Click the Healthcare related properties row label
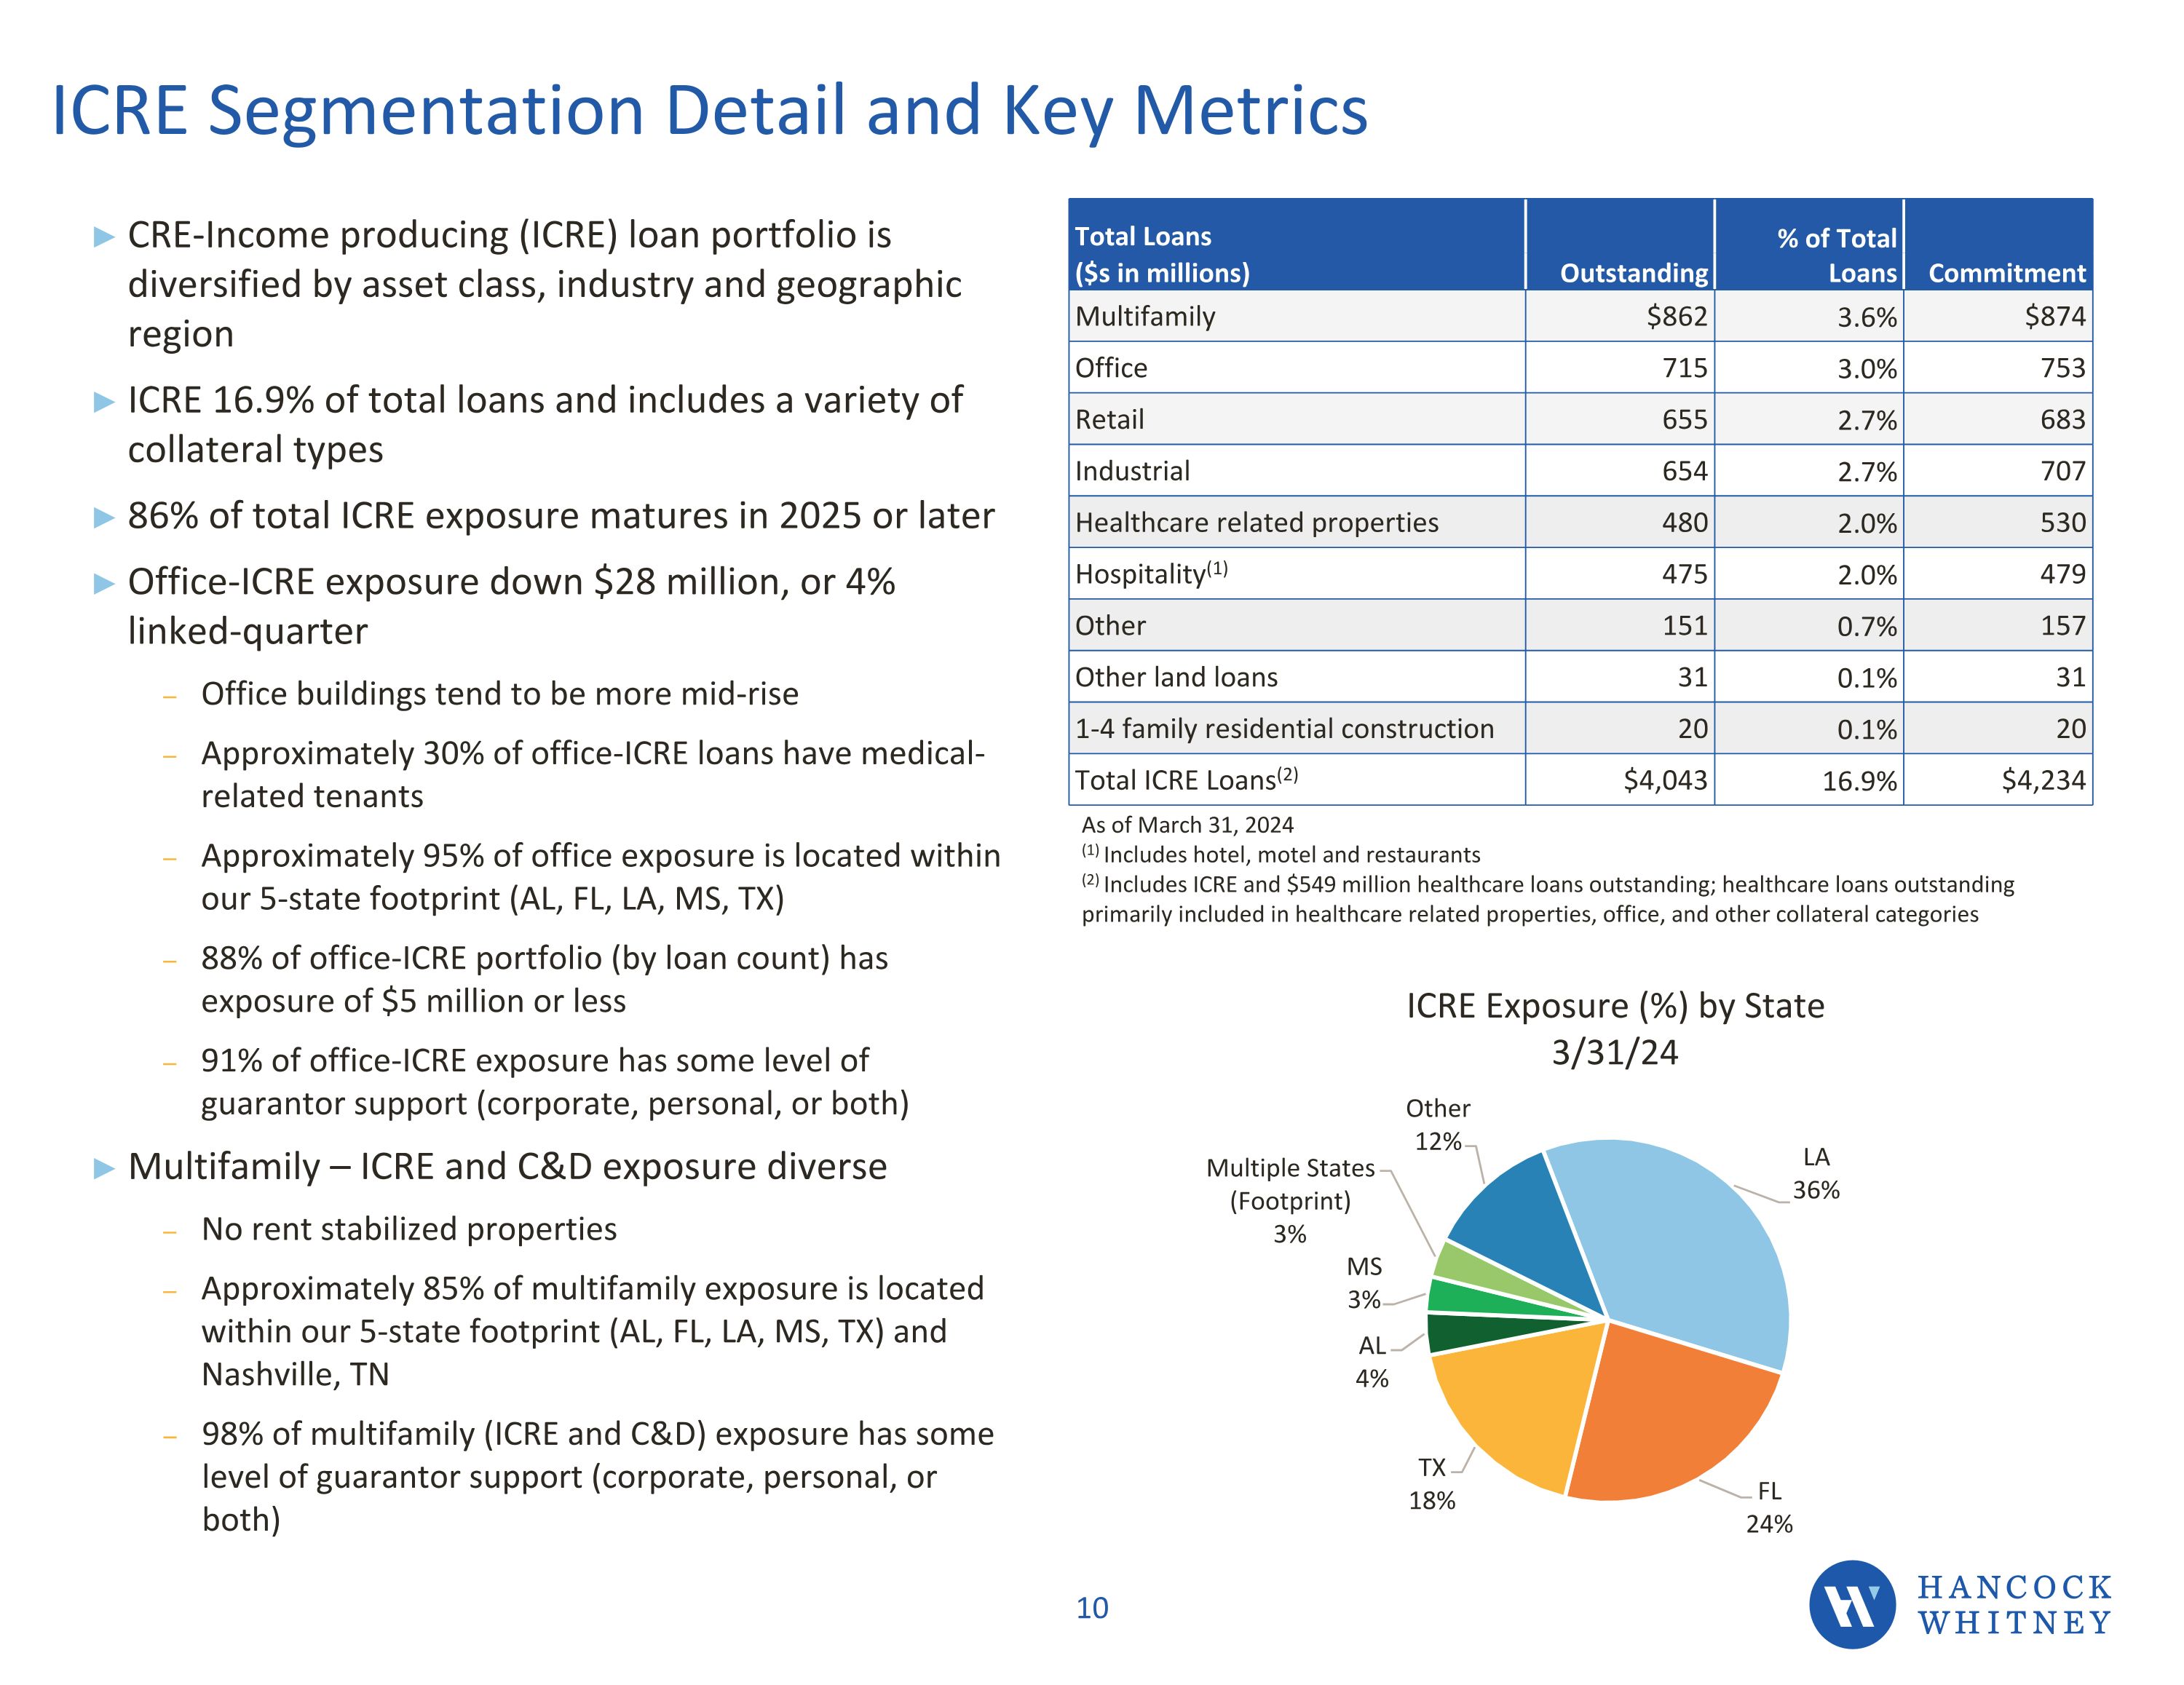The width and height of the screenshot is (2184, 1685). point(1256,523)
